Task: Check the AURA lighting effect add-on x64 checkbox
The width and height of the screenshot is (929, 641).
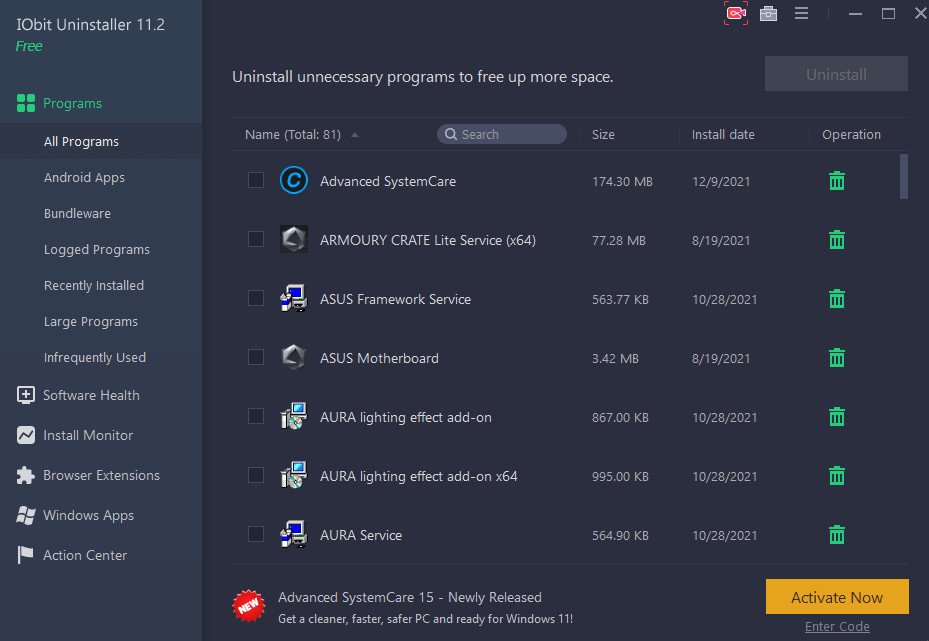Action: (x=256, y=476)
